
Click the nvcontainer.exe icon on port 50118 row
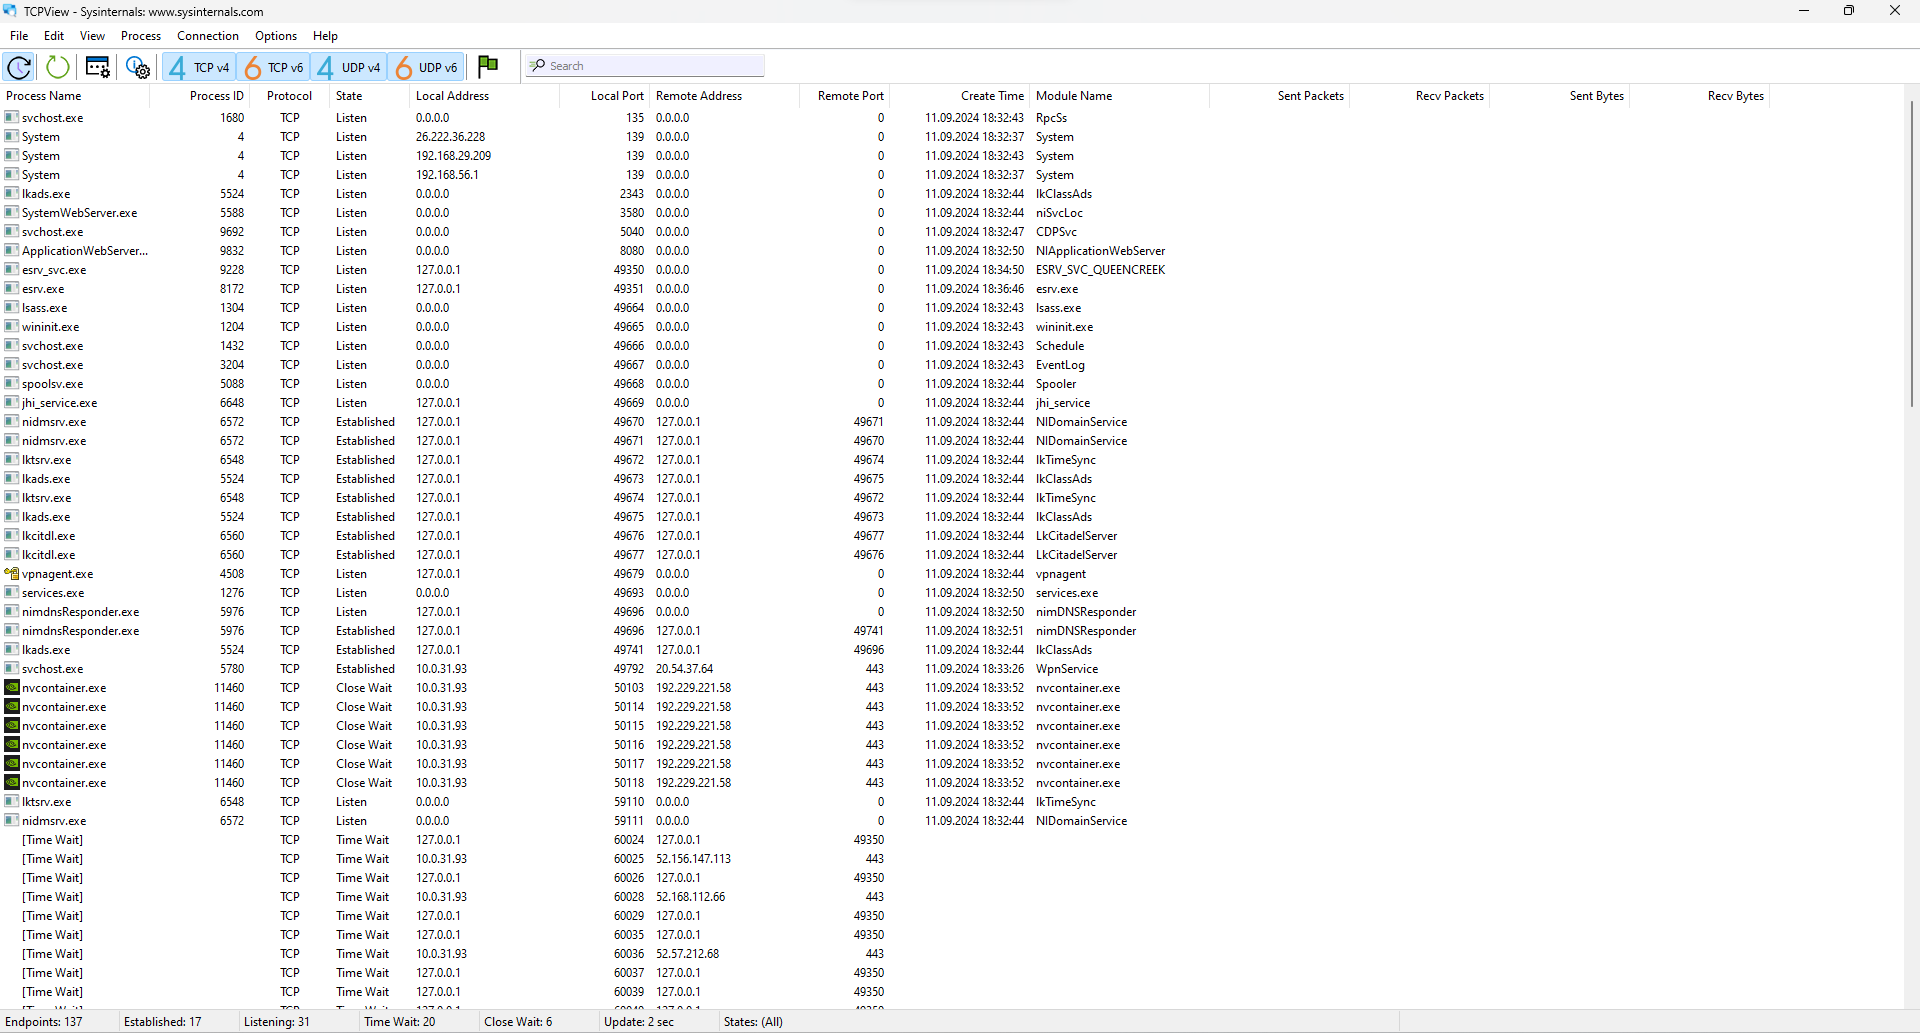click(12, 783)
